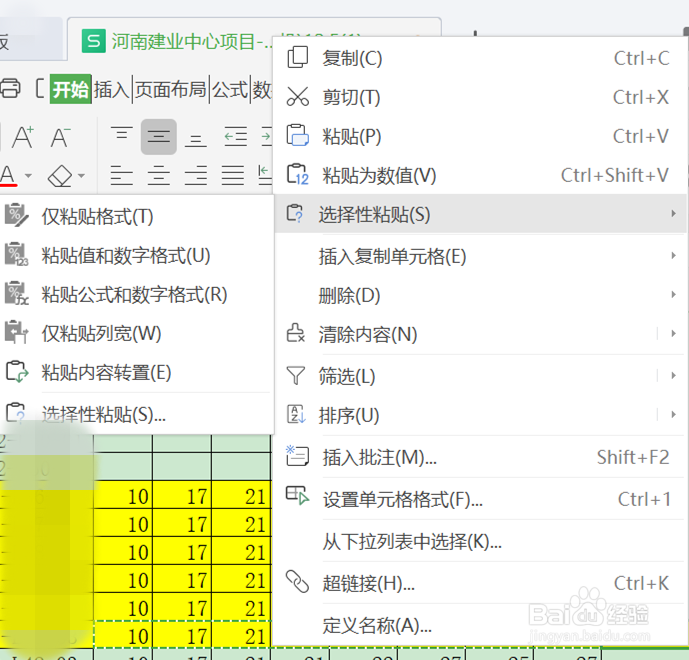
Task: Open the eraser clear dropdown arrow
Action: 81,176
